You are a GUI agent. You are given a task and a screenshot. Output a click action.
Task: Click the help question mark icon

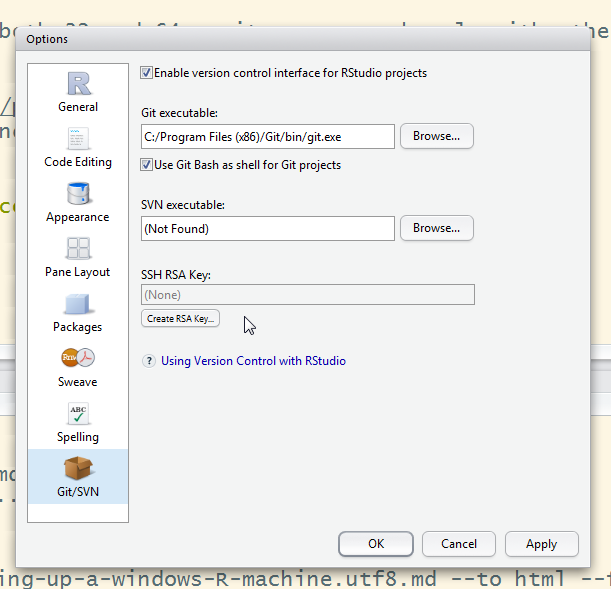148,361
